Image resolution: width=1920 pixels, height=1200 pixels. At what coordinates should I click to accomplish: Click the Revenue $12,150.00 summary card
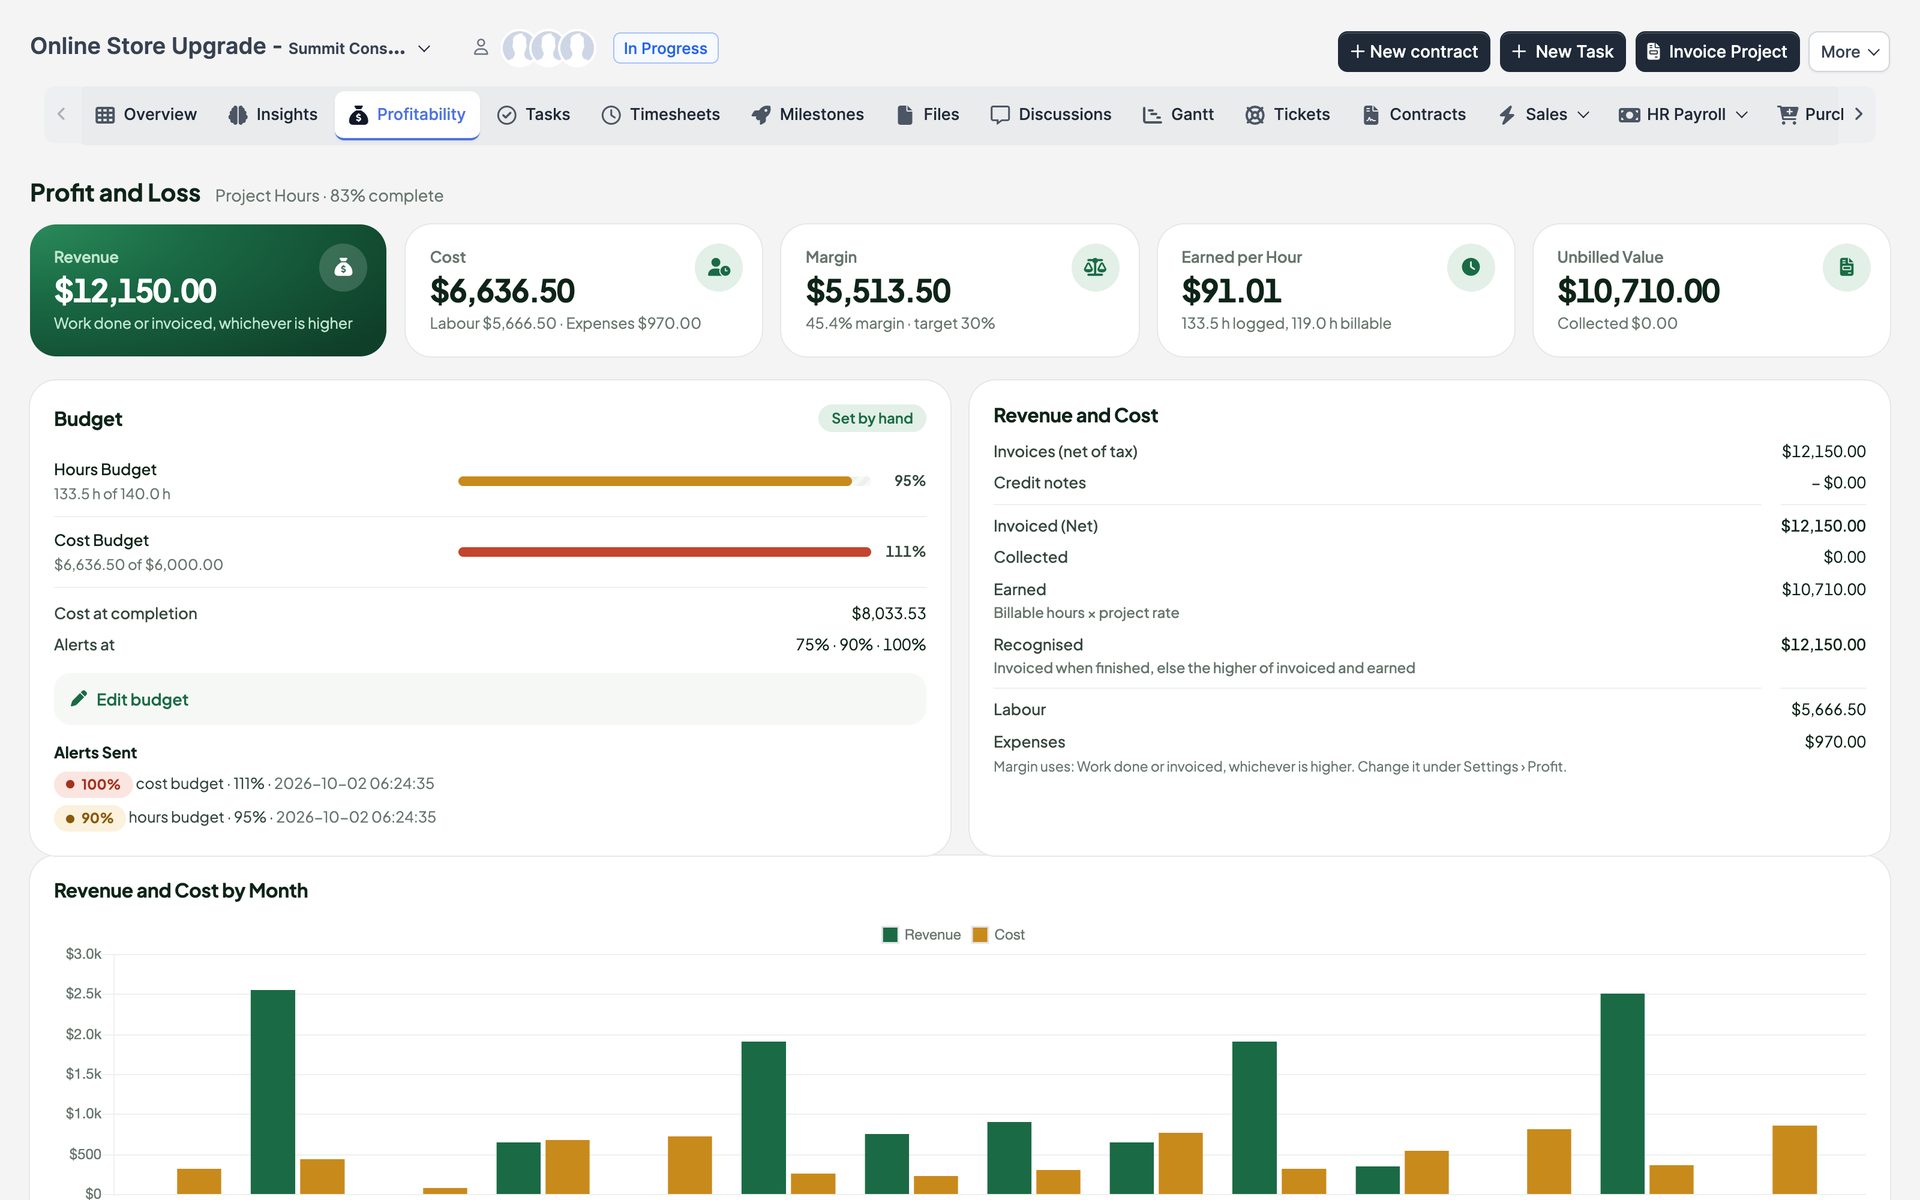pos(208,290)
